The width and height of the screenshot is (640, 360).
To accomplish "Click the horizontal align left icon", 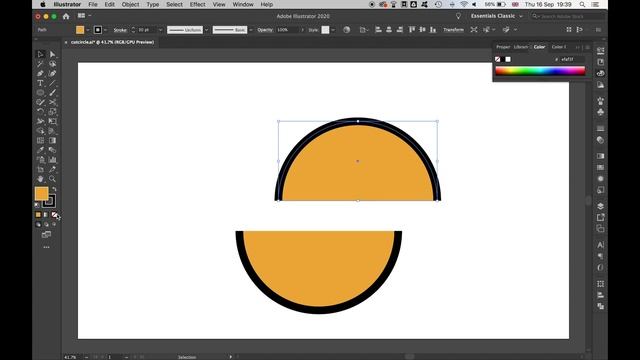I will (378, 30).
